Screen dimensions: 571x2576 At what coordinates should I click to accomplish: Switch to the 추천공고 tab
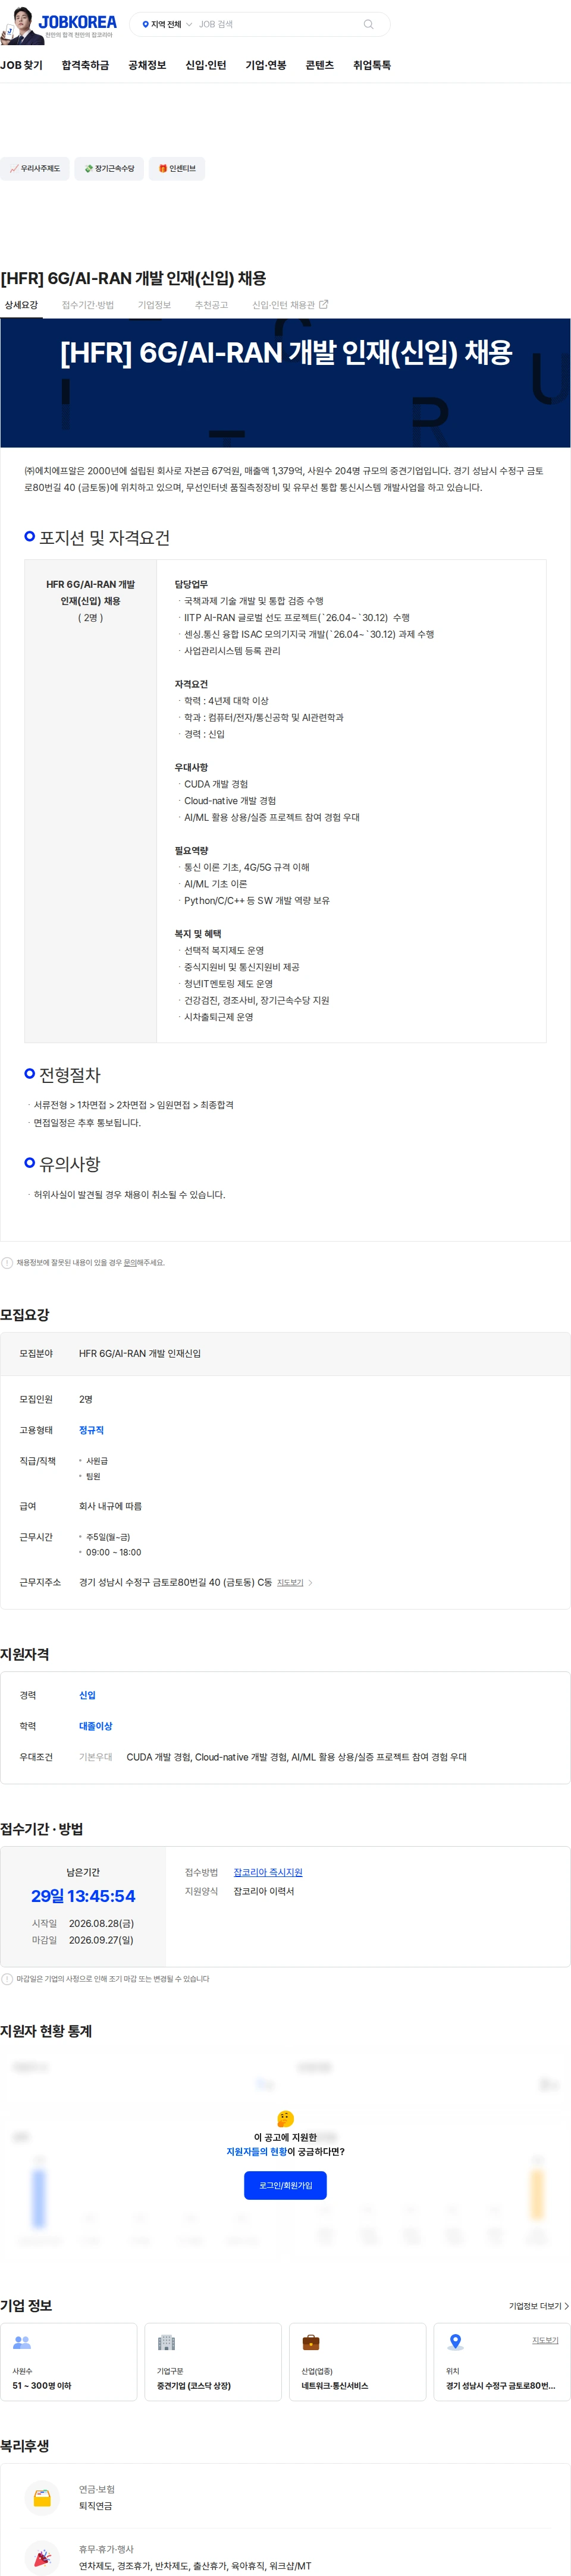pos(212,305)
